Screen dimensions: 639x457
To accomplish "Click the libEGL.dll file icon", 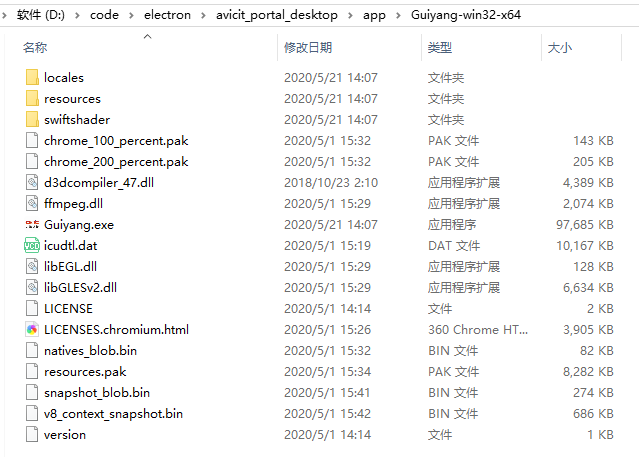I will click(x=32, y=266).
